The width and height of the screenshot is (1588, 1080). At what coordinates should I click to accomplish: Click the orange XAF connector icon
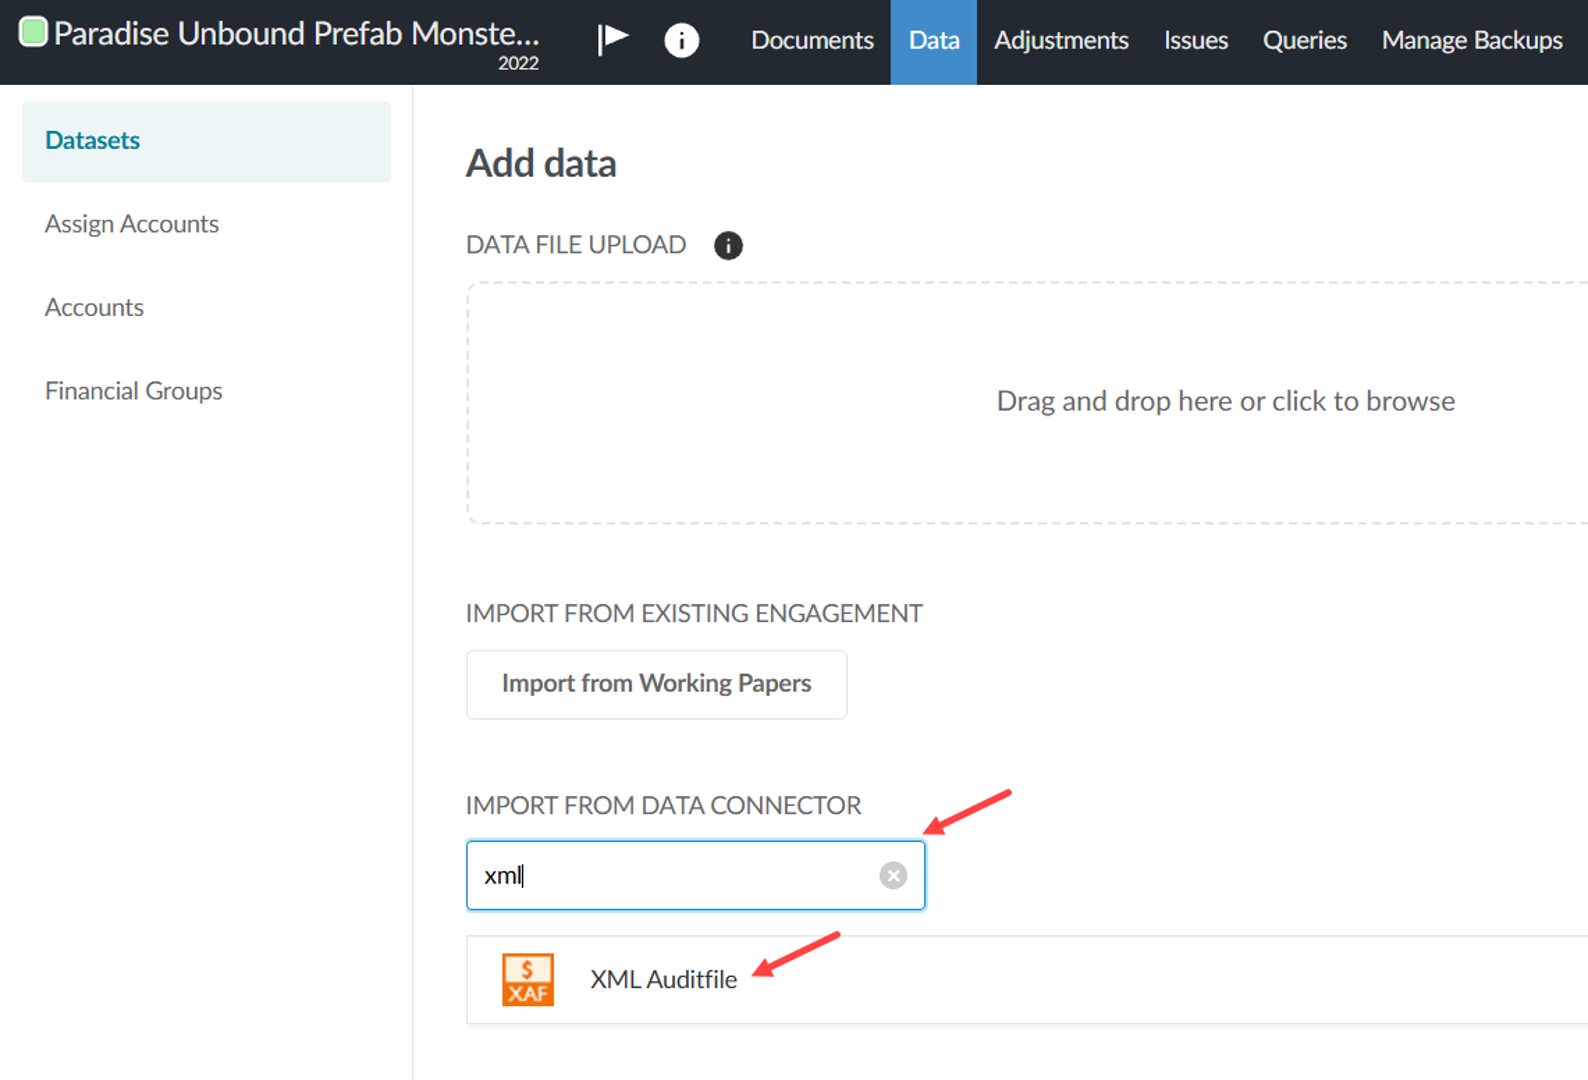click(x=528, y=979)
